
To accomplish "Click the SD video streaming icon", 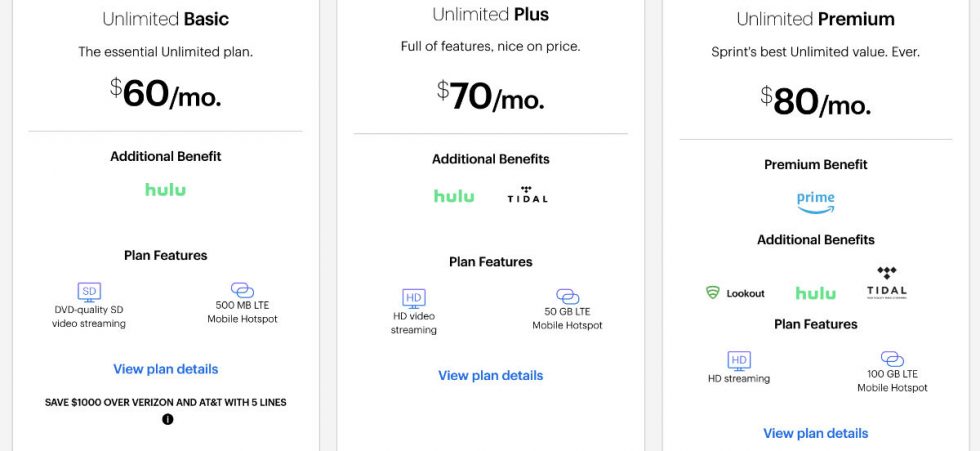I will point(89,291).
